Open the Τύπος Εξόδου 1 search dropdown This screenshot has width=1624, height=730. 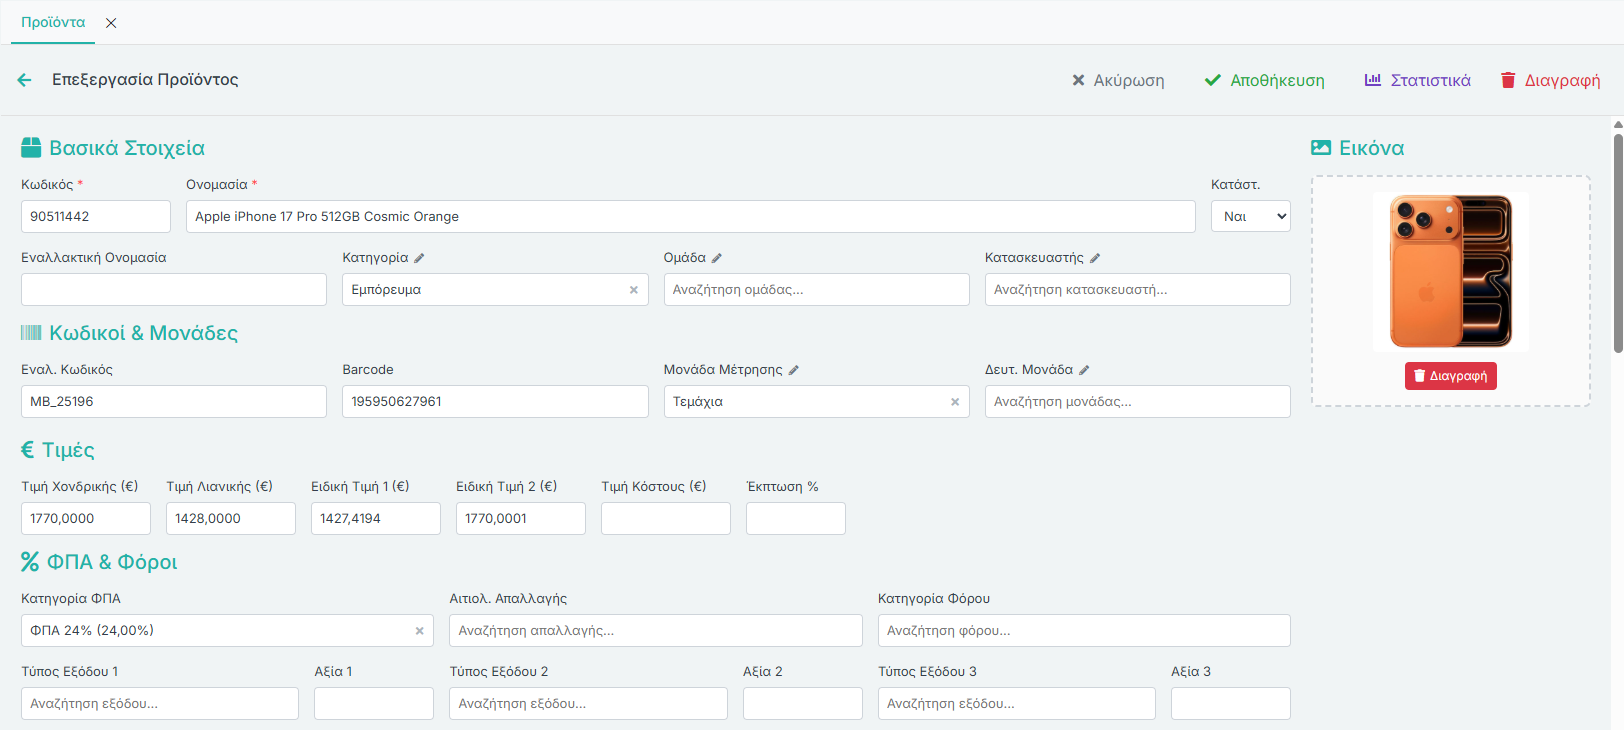tap(160, 704)
